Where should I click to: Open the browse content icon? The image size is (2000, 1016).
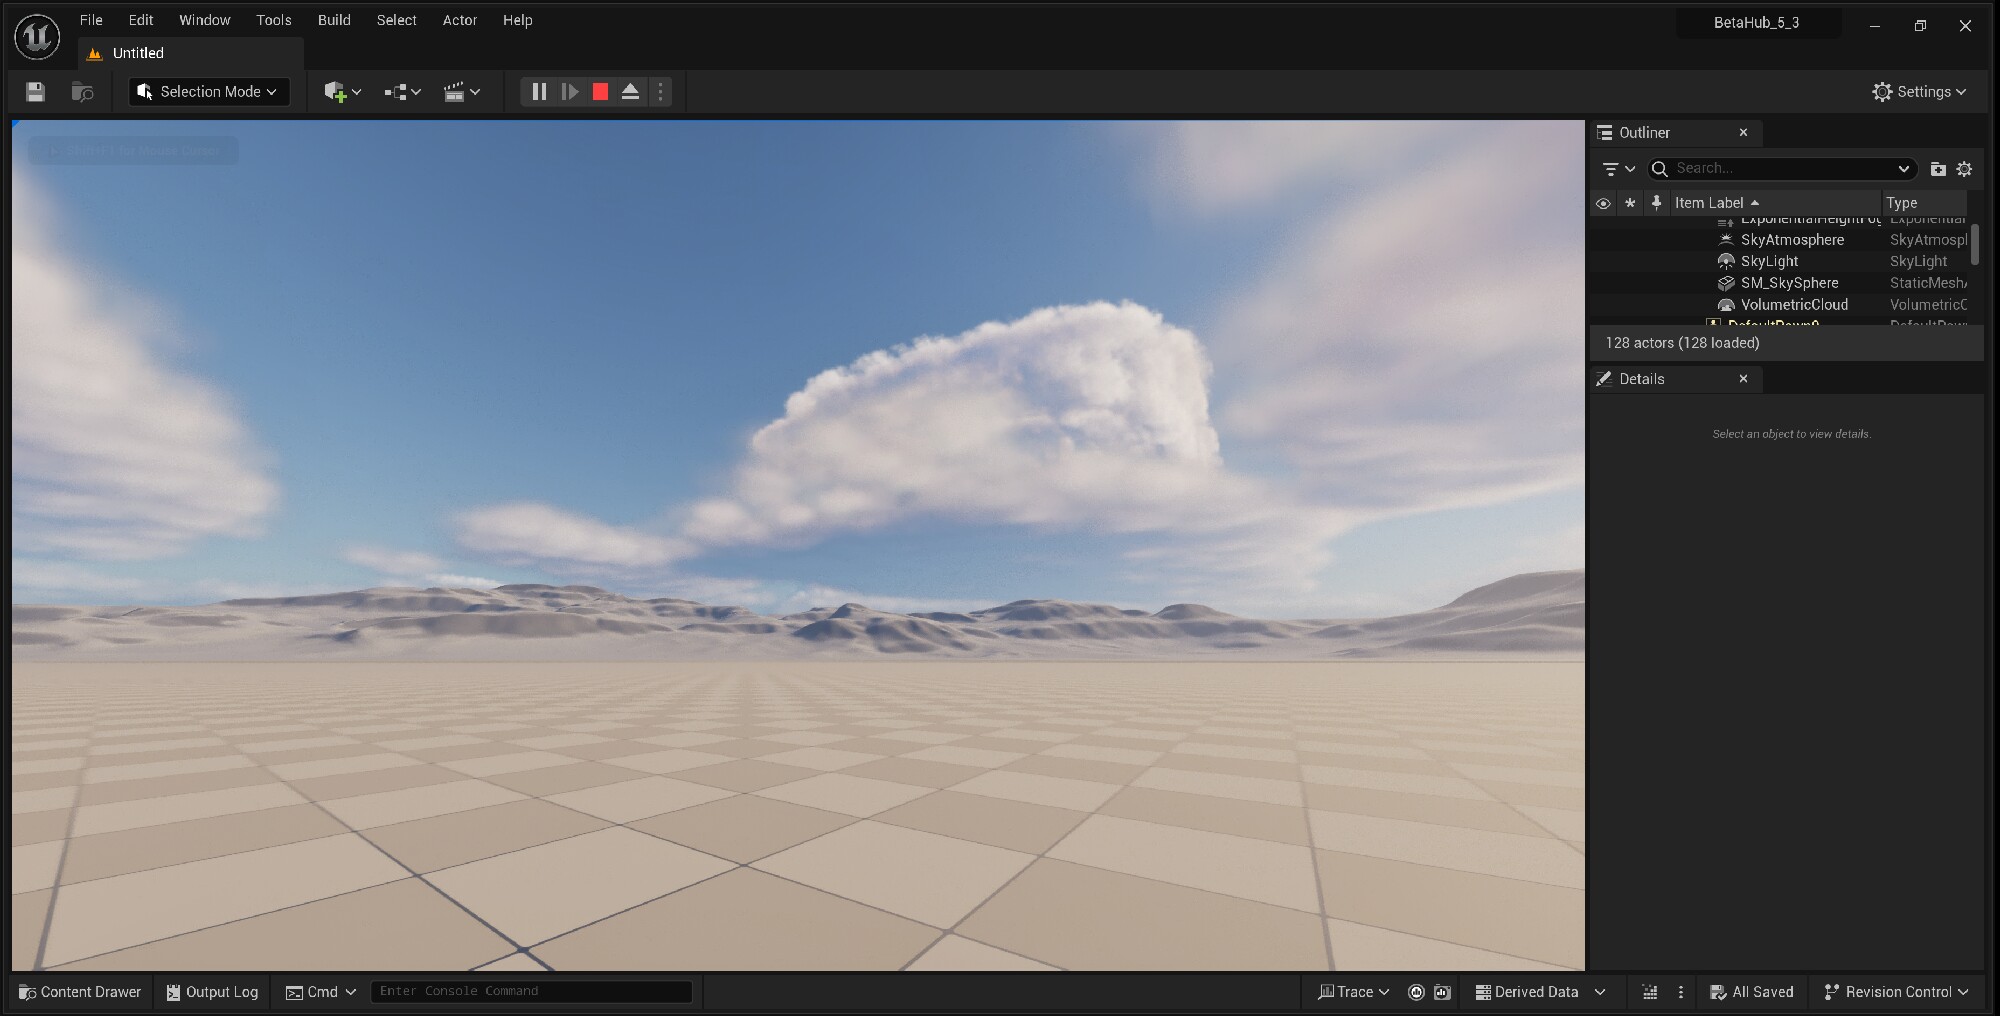[83, 92]
